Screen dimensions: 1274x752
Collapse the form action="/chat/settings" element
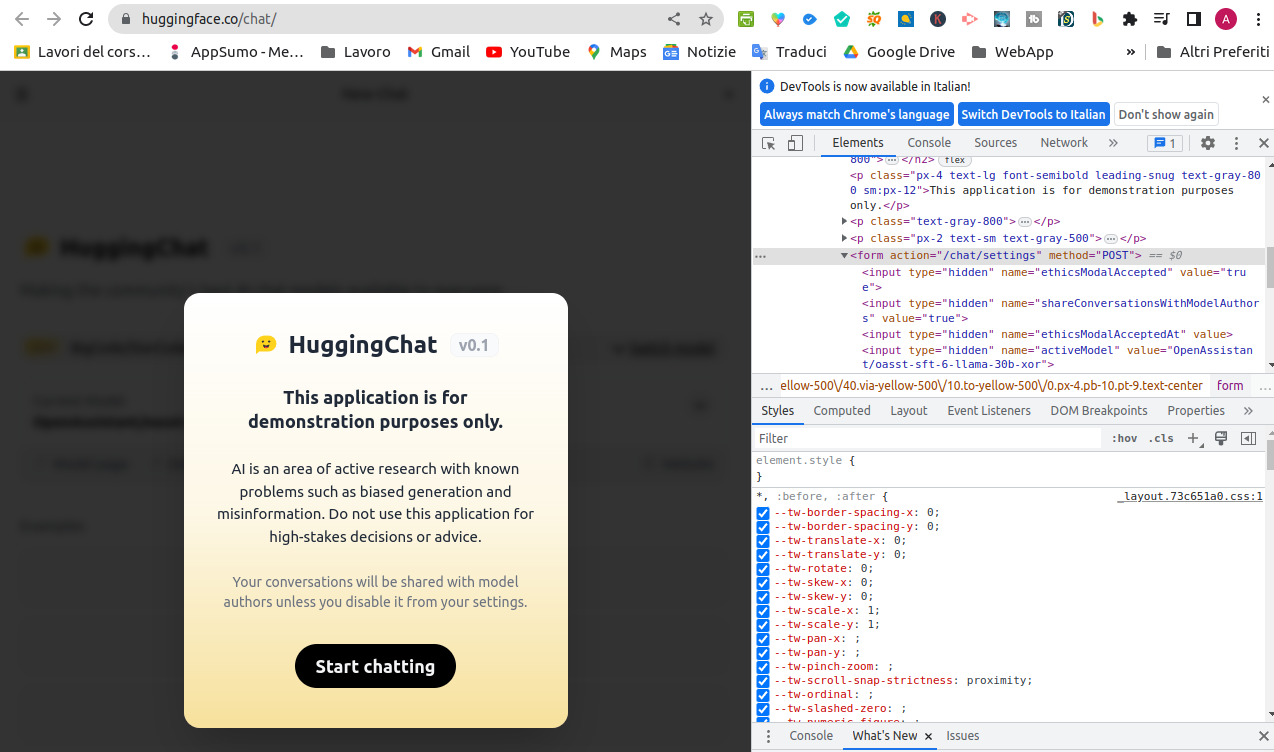[845, 255]
